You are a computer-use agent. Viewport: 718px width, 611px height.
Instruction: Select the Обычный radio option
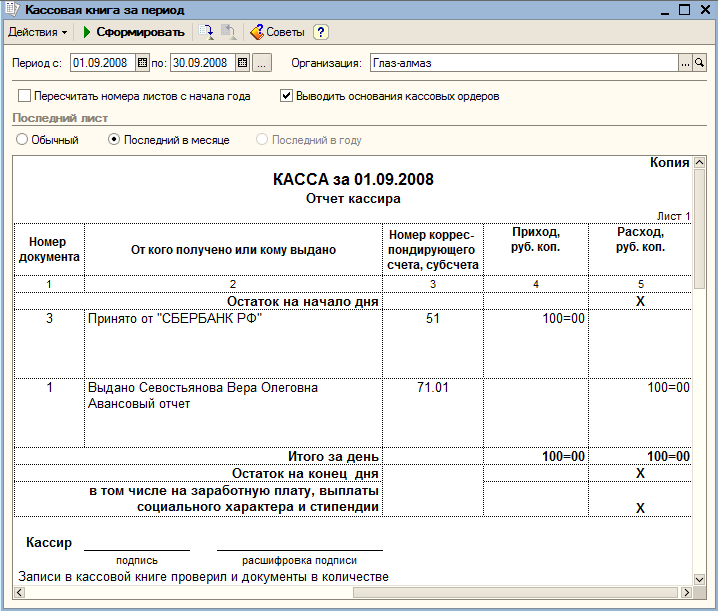coord(22,139)
